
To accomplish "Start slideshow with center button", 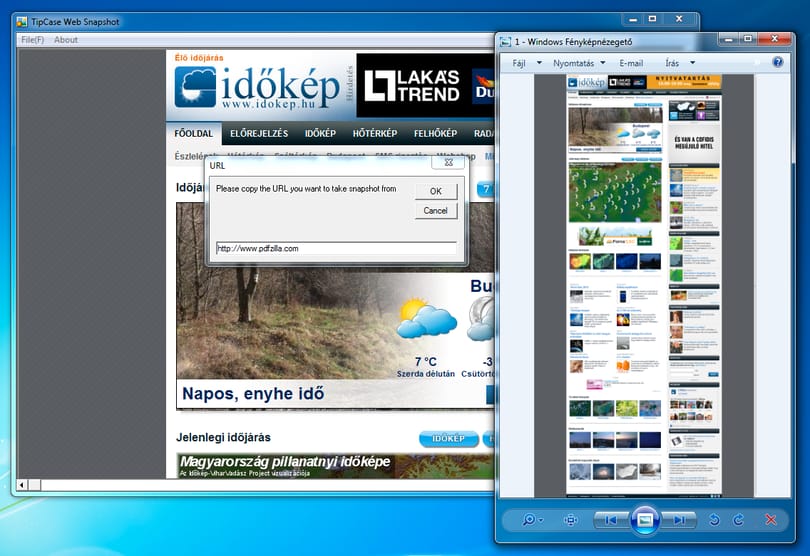I will tap(645, 520).
